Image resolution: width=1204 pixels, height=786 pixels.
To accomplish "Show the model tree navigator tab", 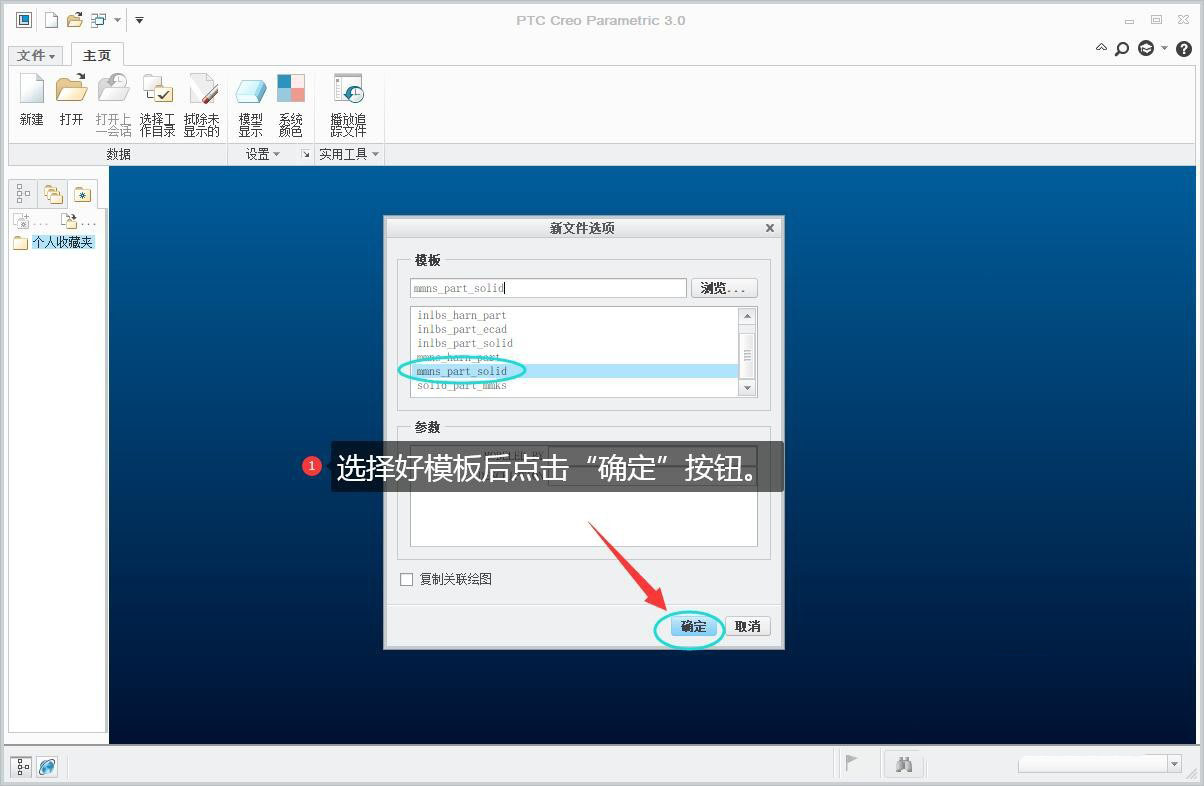I will 23,194.
